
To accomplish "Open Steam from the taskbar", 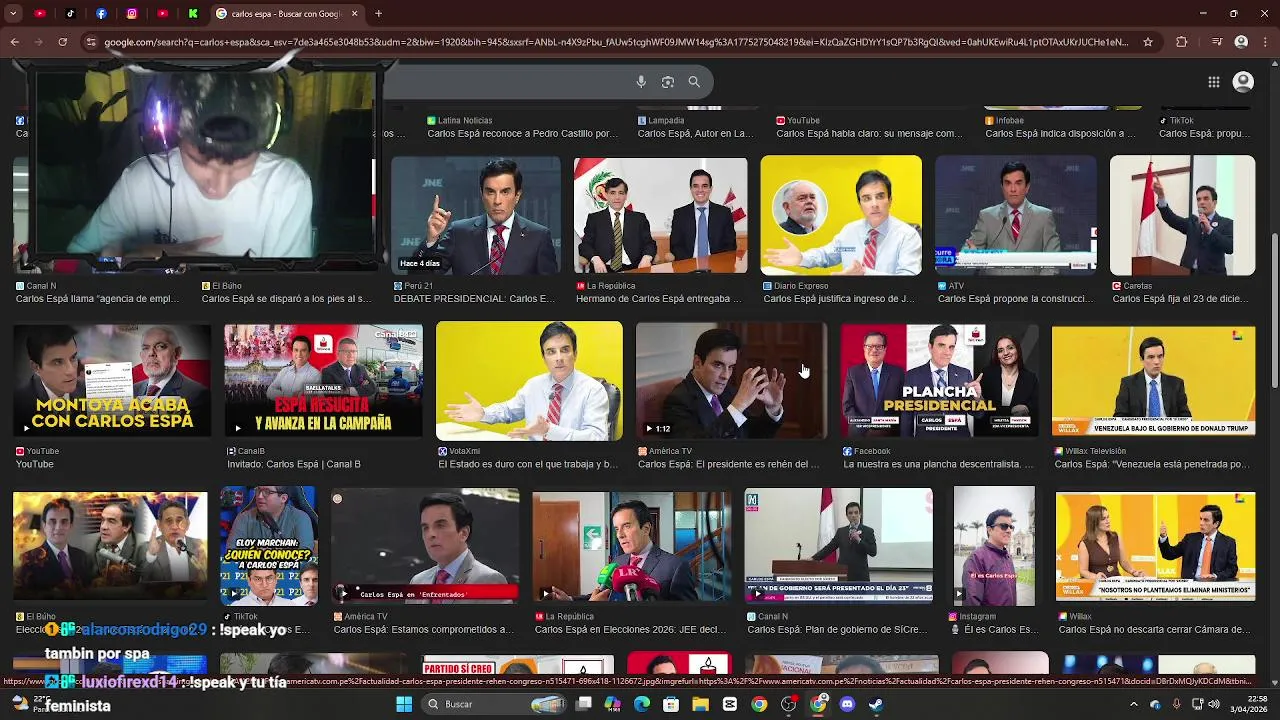I will [x=876, y=704].
